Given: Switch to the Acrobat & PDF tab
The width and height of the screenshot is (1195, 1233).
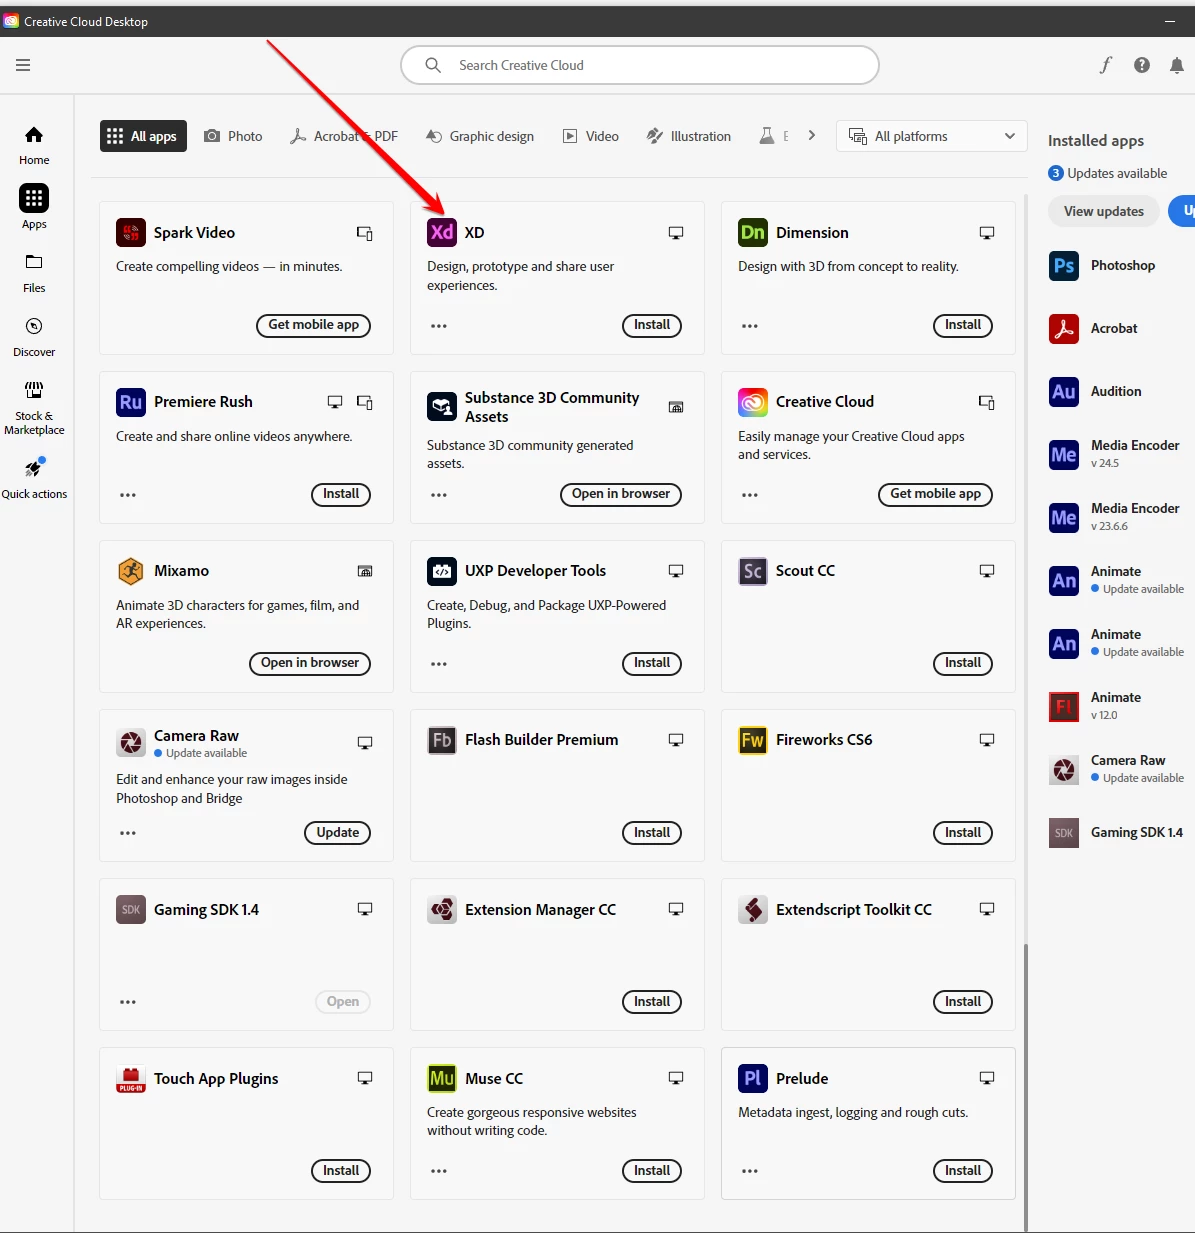Looking at the screenshot, I should click(x=344, y=136).
